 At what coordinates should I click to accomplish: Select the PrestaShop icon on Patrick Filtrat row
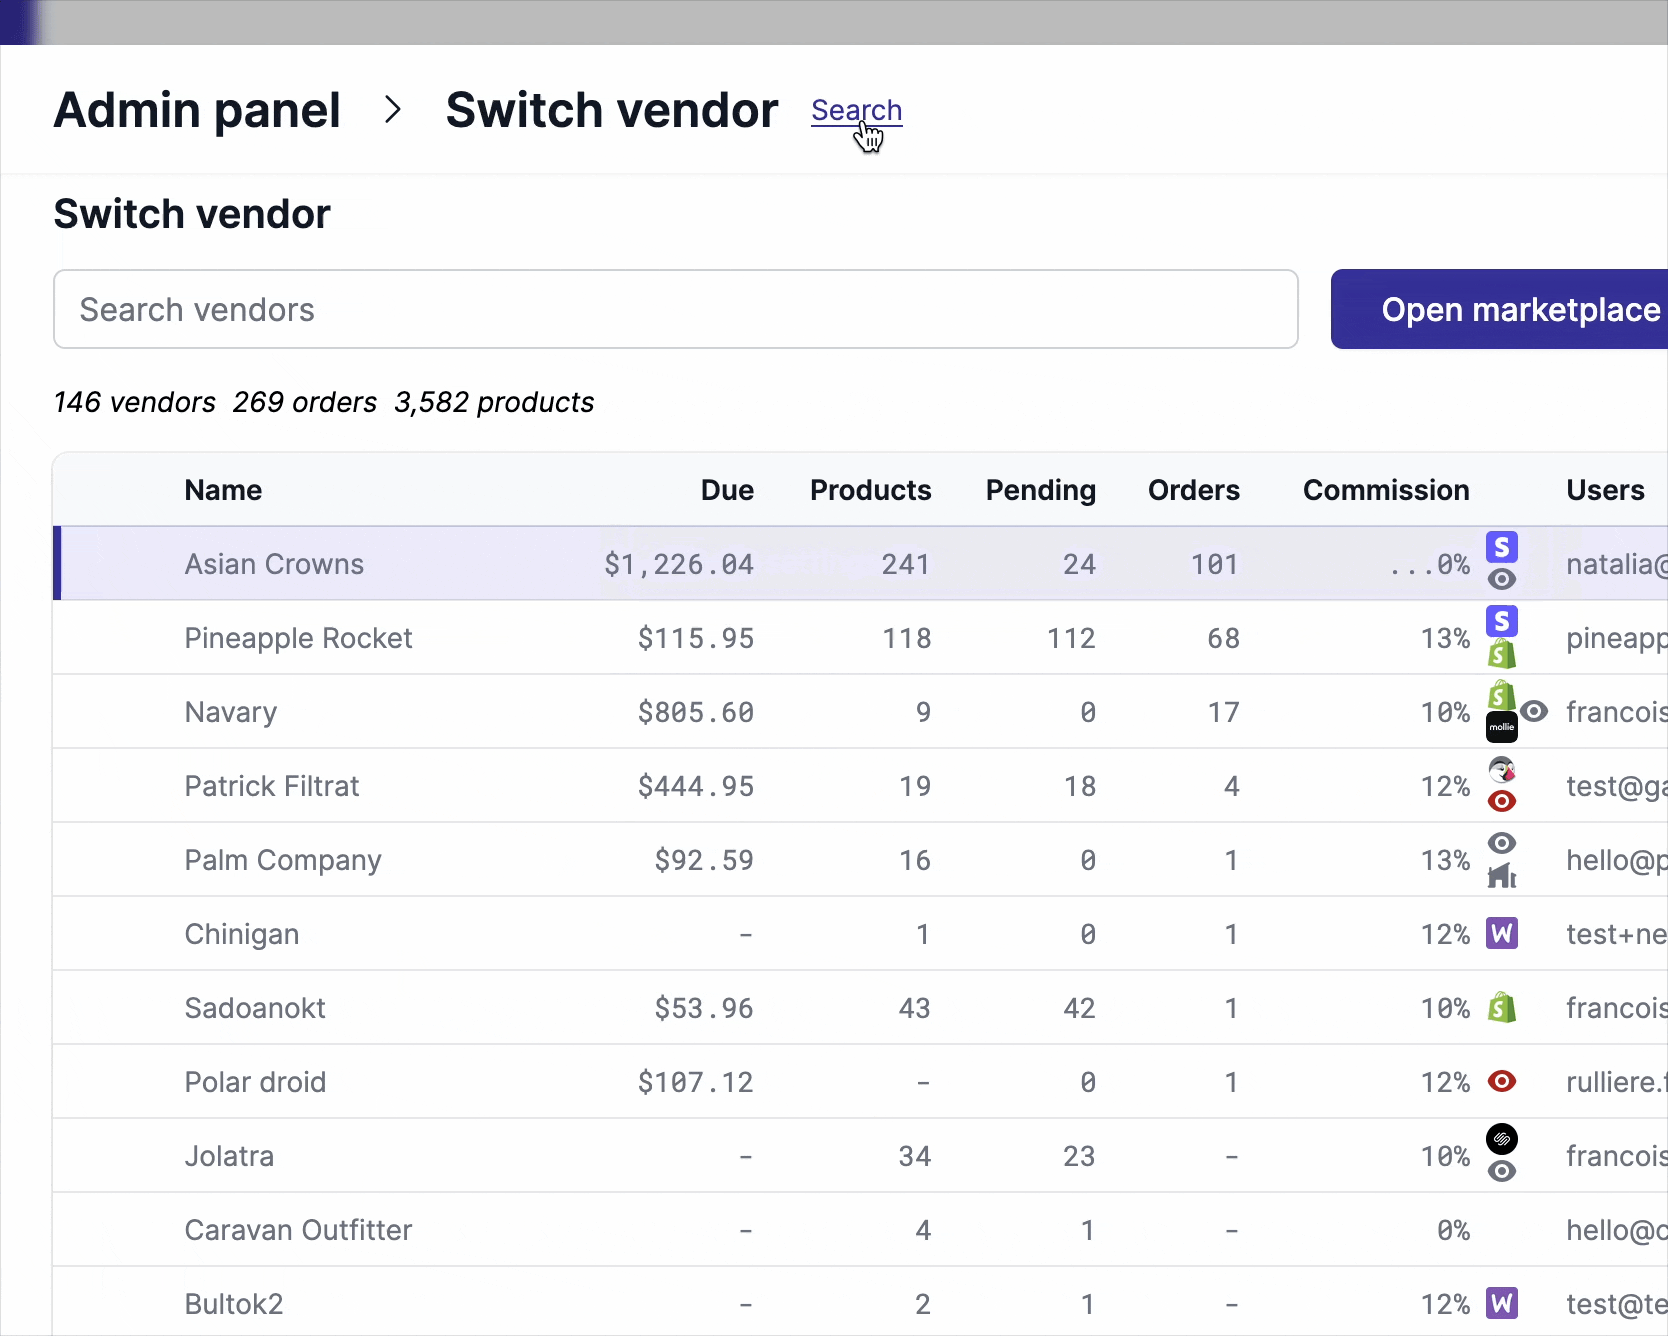1502,770
